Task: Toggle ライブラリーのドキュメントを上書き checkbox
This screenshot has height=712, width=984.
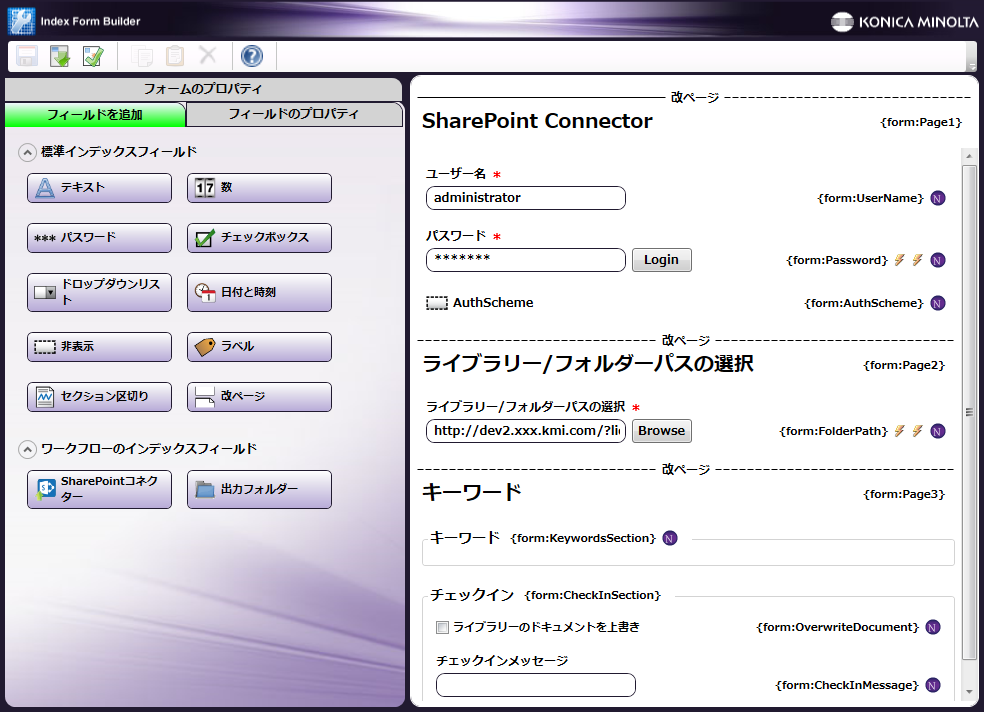Action: (x=442, y=627)
